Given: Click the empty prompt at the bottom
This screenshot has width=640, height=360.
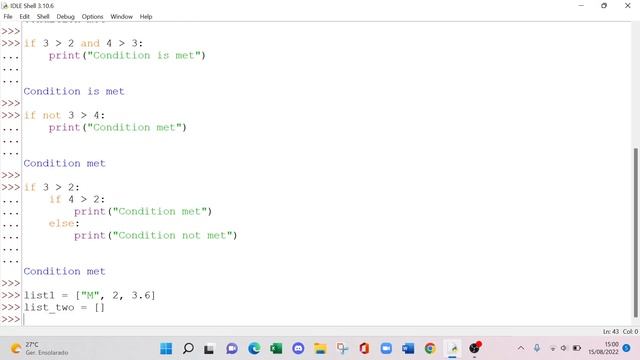Looking at the screenshot, I should (x=327, y=319).
